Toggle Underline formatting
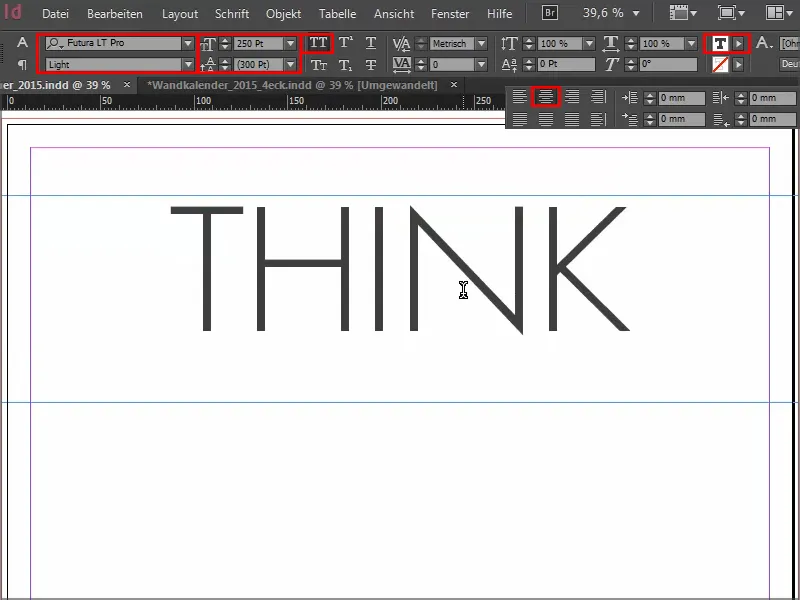 (371, 43)
